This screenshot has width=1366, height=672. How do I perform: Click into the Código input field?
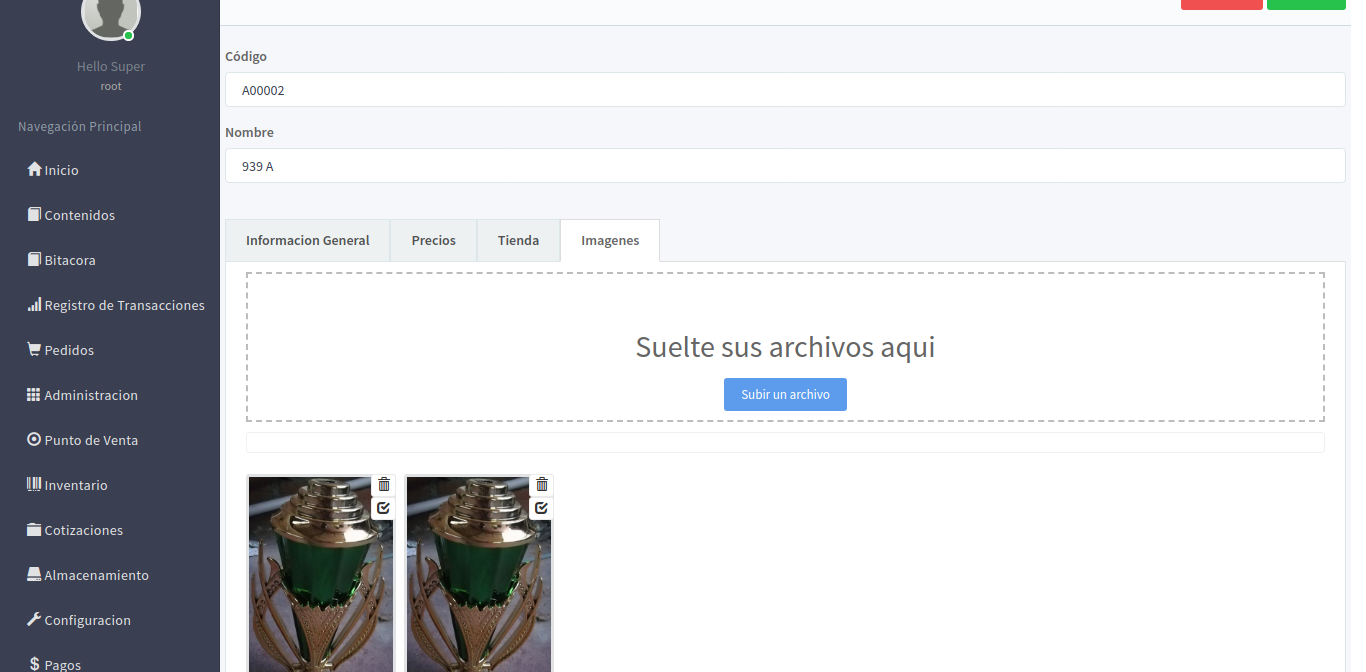tap(784, 90)
